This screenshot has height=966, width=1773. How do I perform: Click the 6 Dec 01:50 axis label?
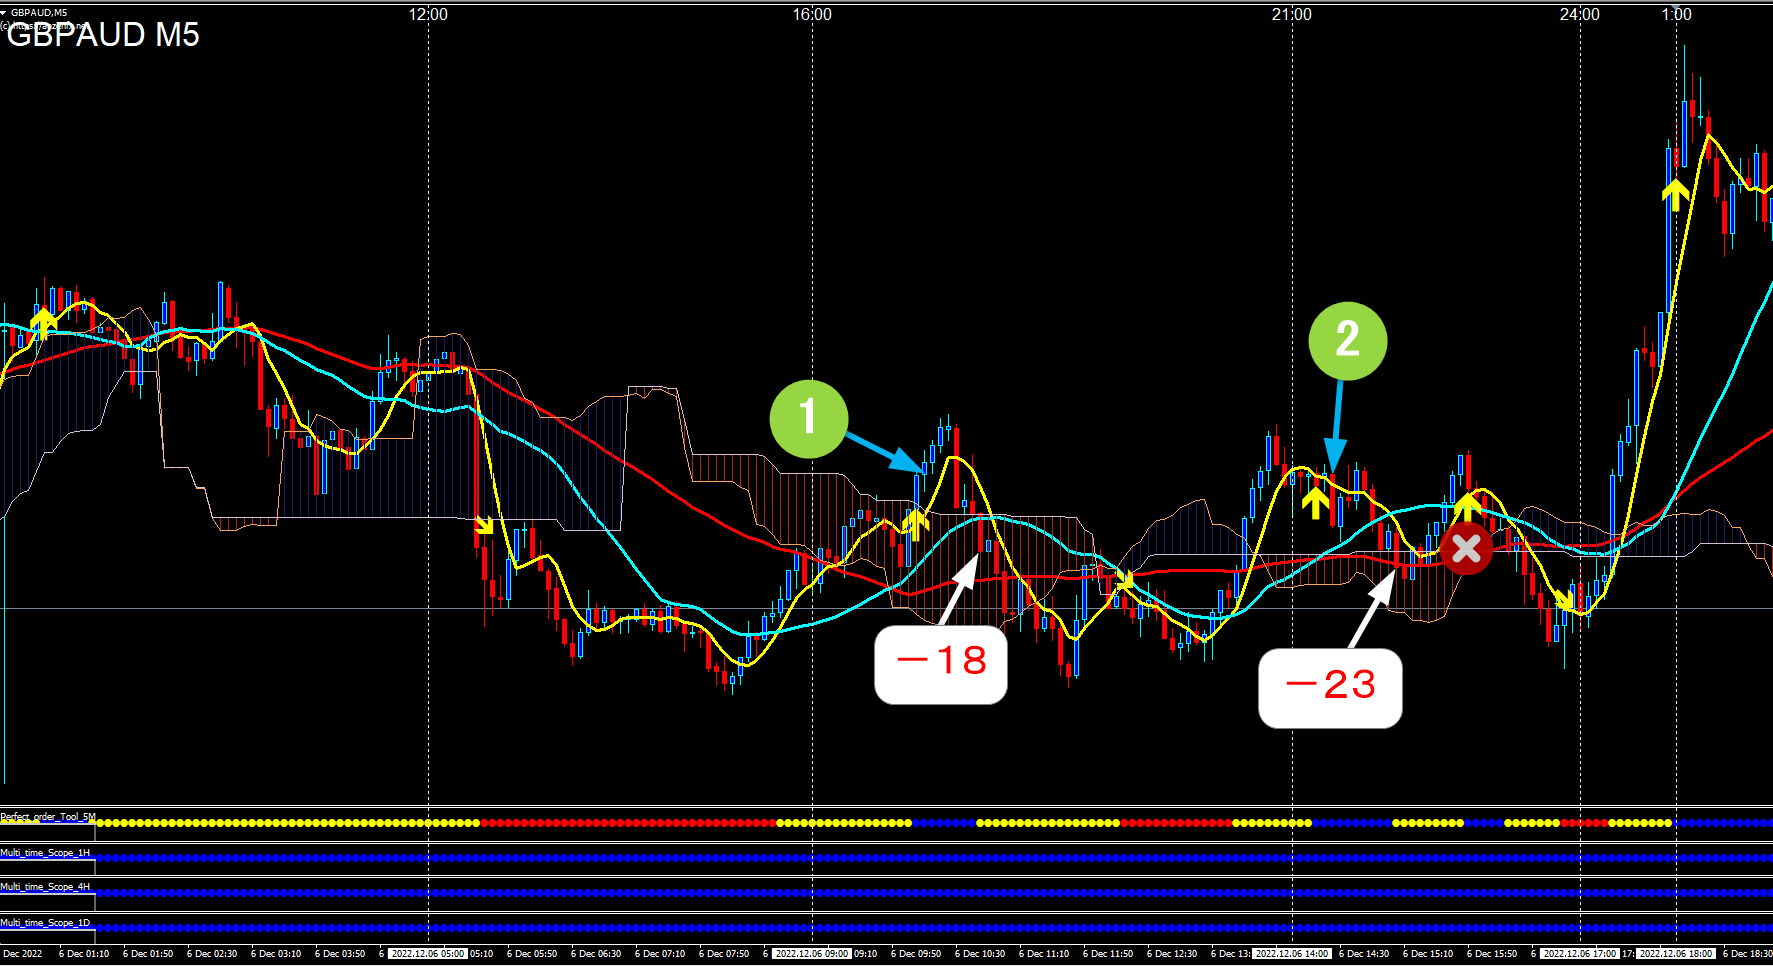coord(148,954)
